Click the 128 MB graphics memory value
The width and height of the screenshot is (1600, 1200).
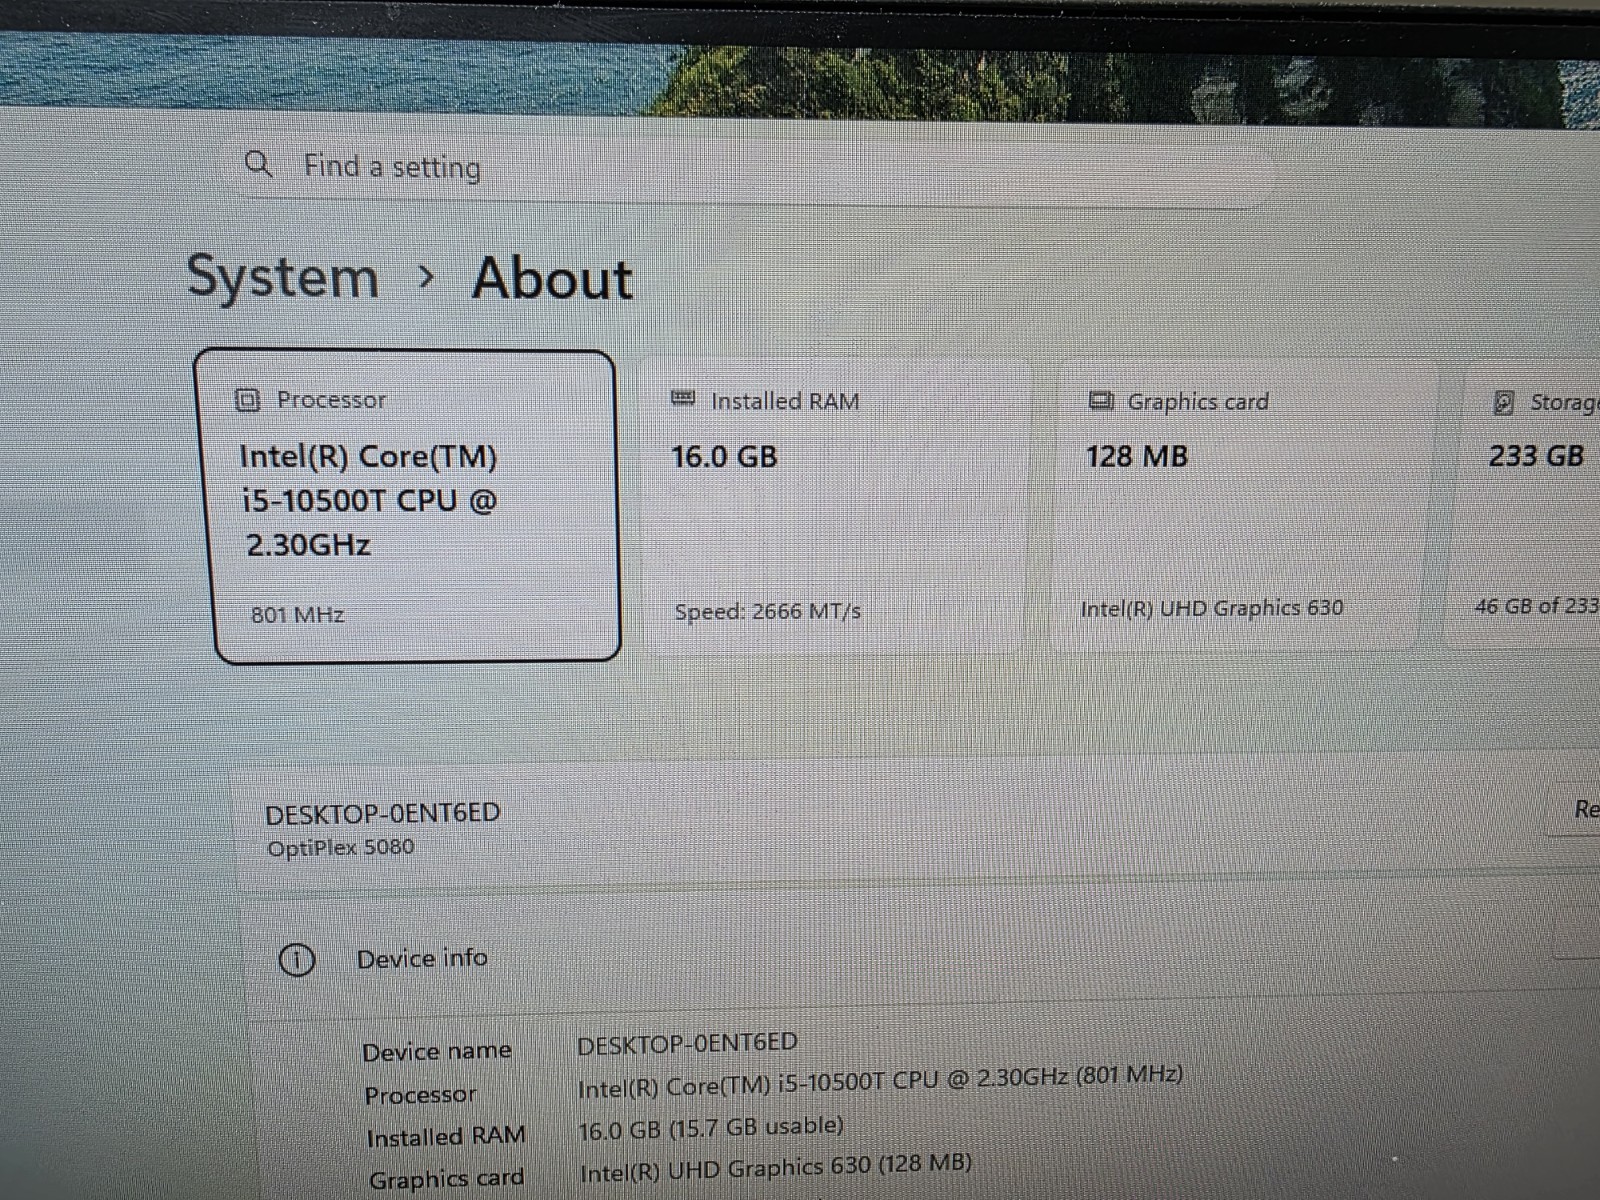[1137, 456]
